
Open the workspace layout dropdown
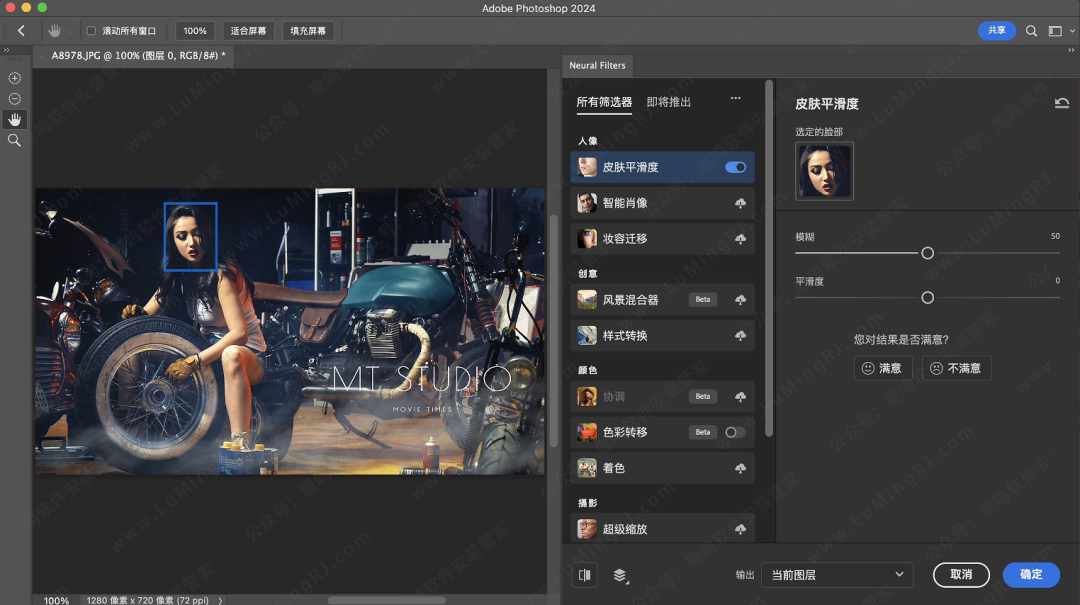tap(1058, 31)
